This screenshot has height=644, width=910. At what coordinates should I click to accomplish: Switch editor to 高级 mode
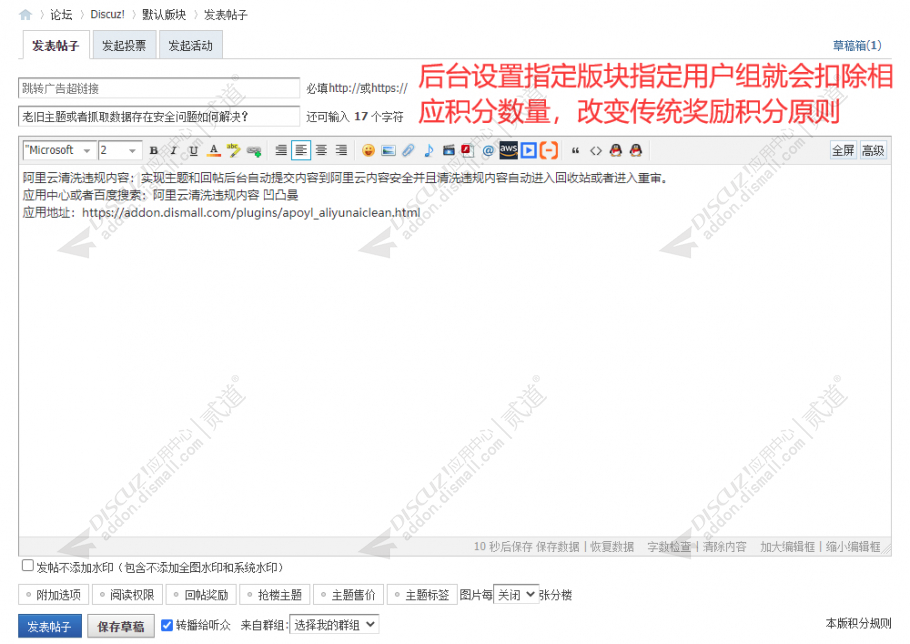[873, 151]
